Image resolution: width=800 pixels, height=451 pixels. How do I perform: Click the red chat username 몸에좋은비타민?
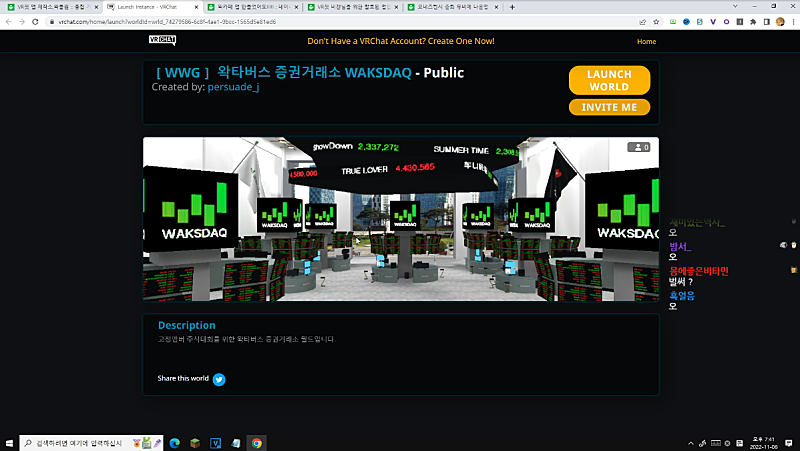699,271
